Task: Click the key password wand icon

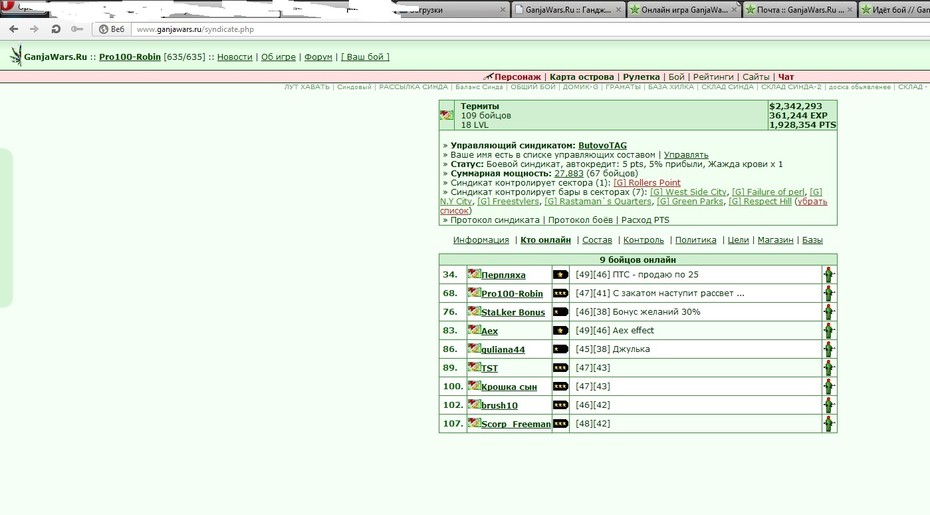Action: [x=77, y=29]
